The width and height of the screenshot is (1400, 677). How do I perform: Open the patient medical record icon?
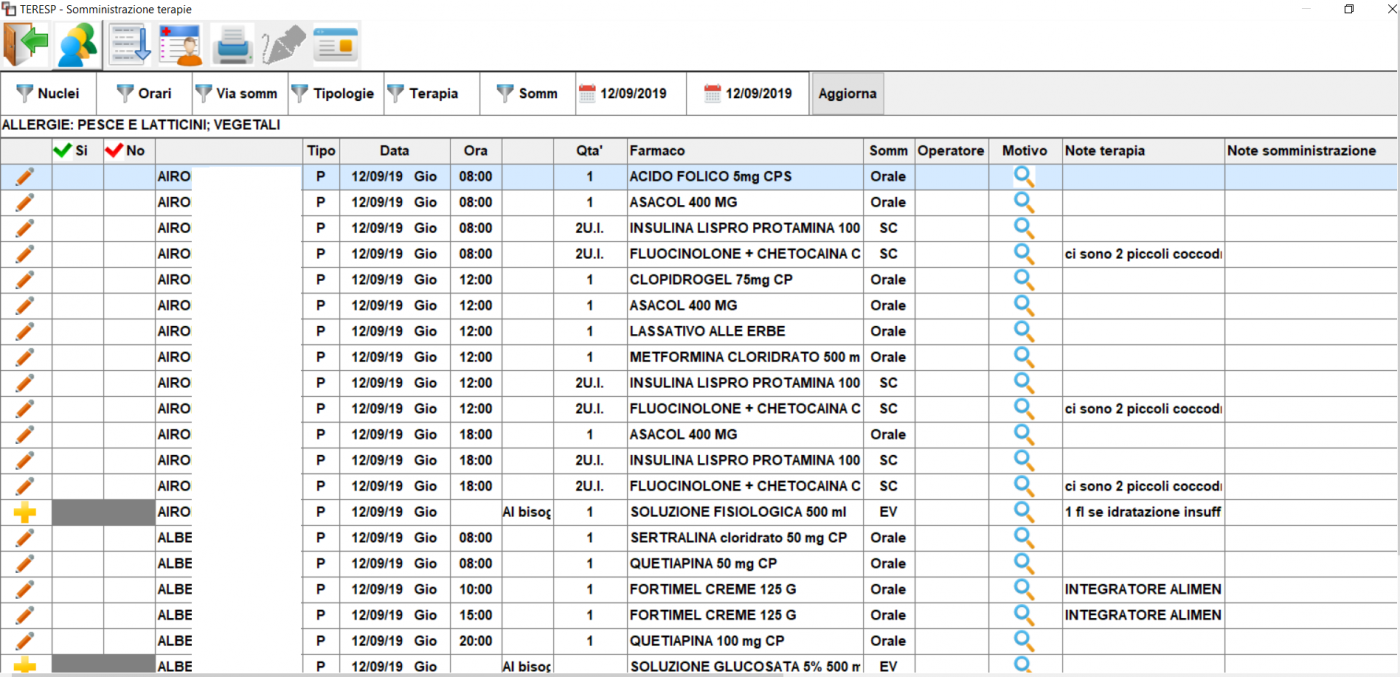click(181, 45)
